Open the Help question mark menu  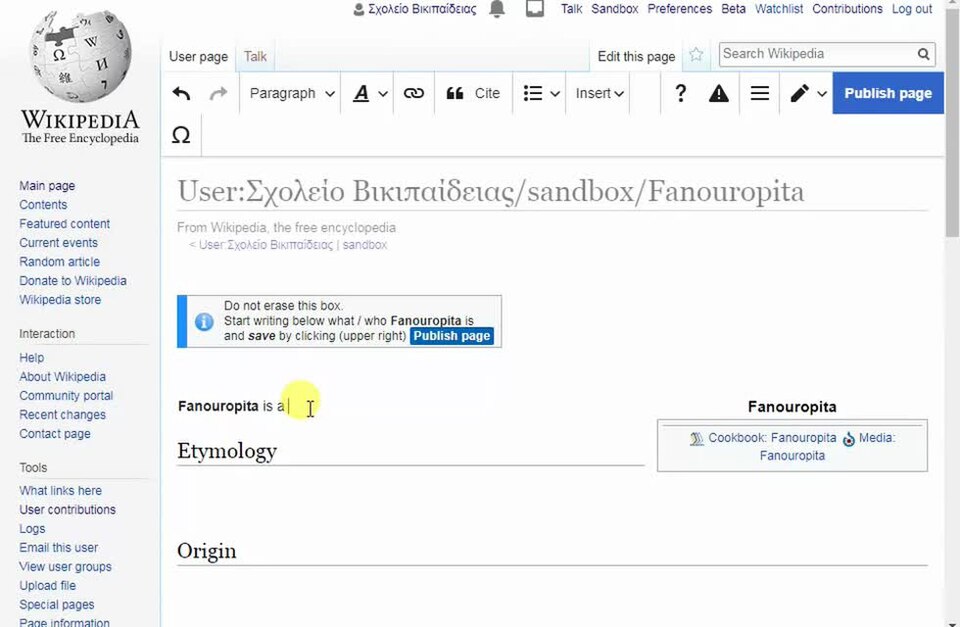680,94
